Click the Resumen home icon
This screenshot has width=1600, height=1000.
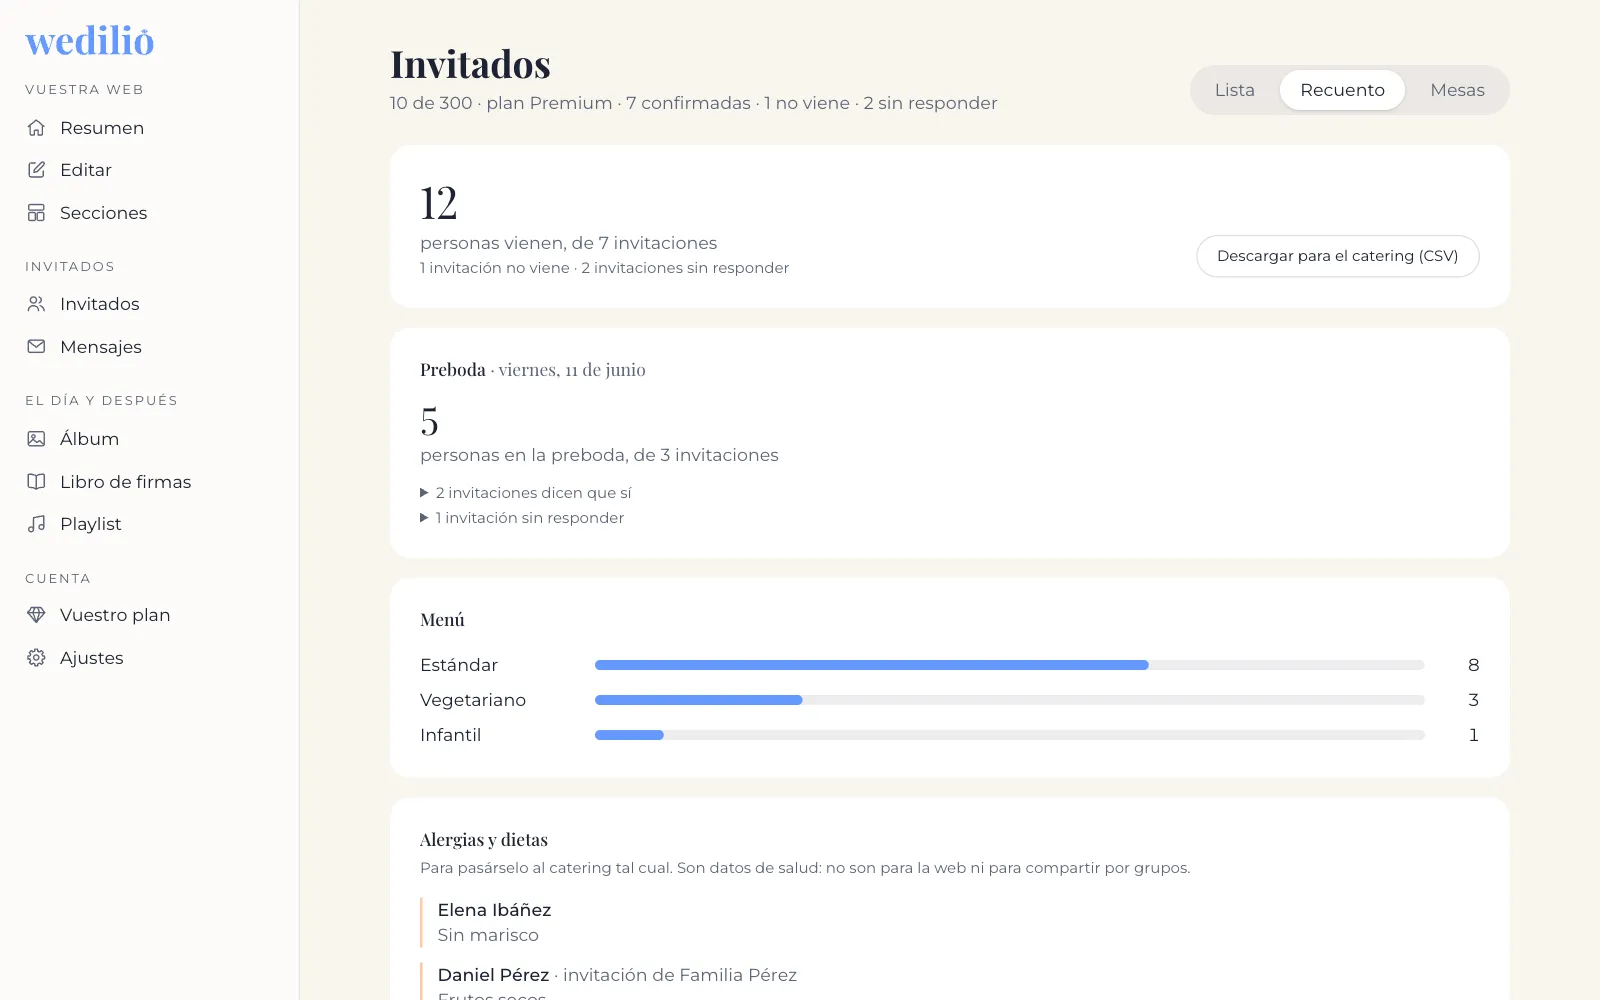tap(36, 128)
